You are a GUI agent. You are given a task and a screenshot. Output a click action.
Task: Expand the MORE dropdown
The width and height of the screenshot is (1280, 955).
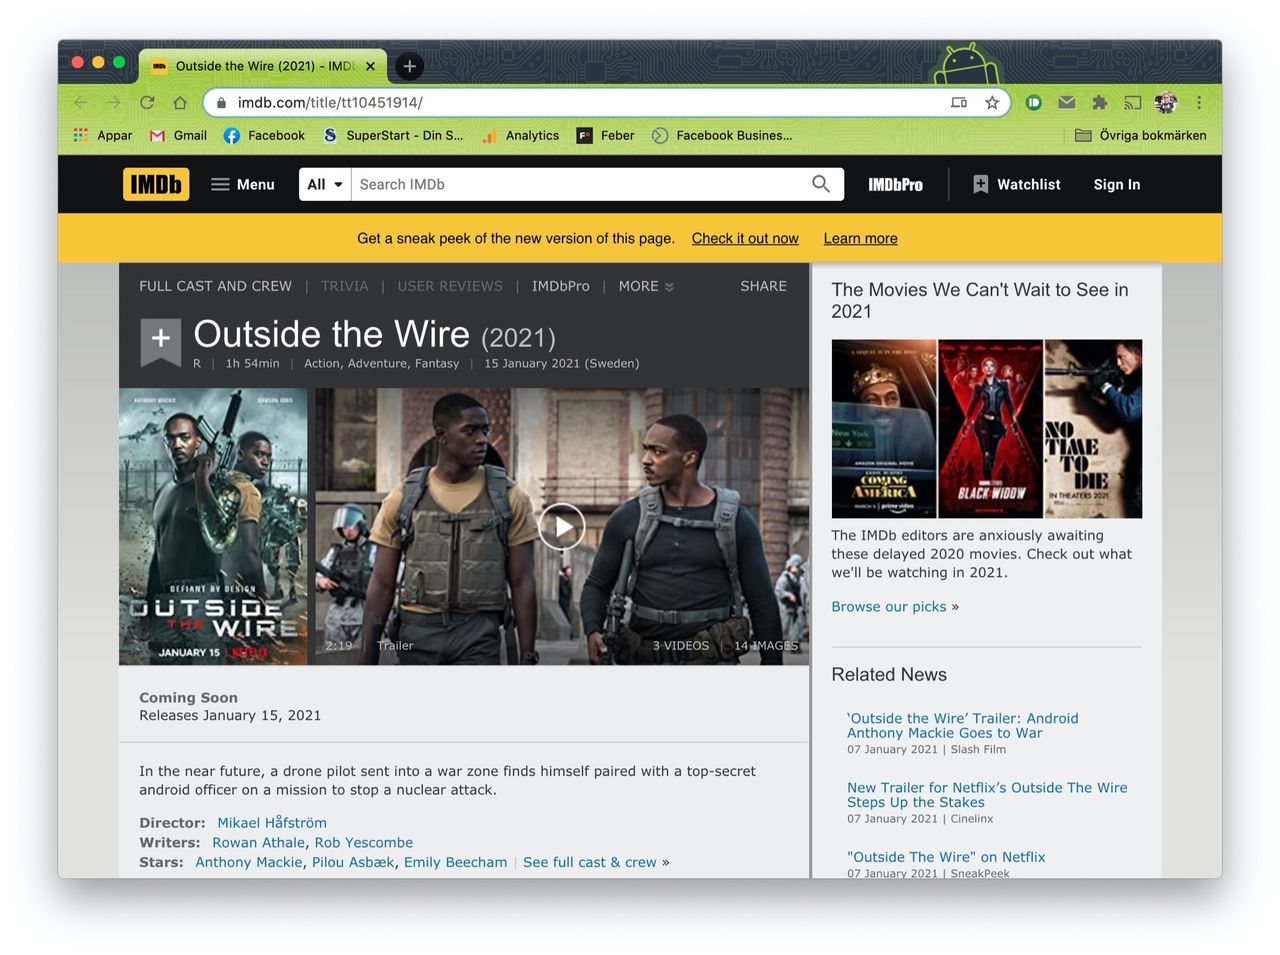click(x=645, y=286)
